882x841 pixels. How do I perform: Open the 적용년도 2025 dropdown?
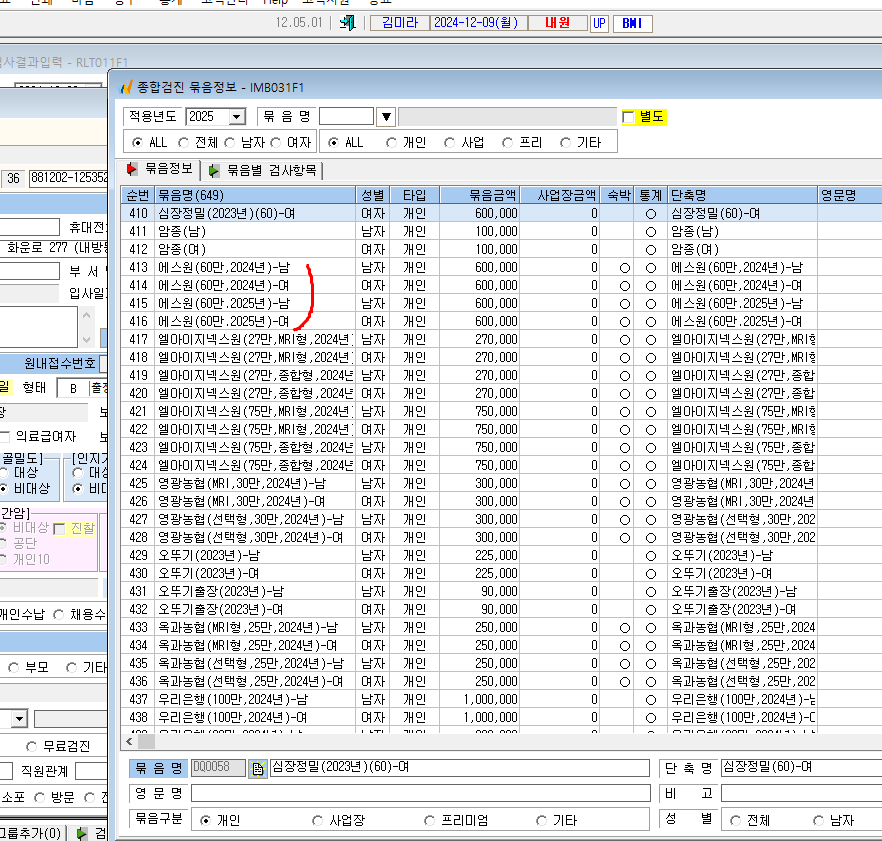[237, 116]
